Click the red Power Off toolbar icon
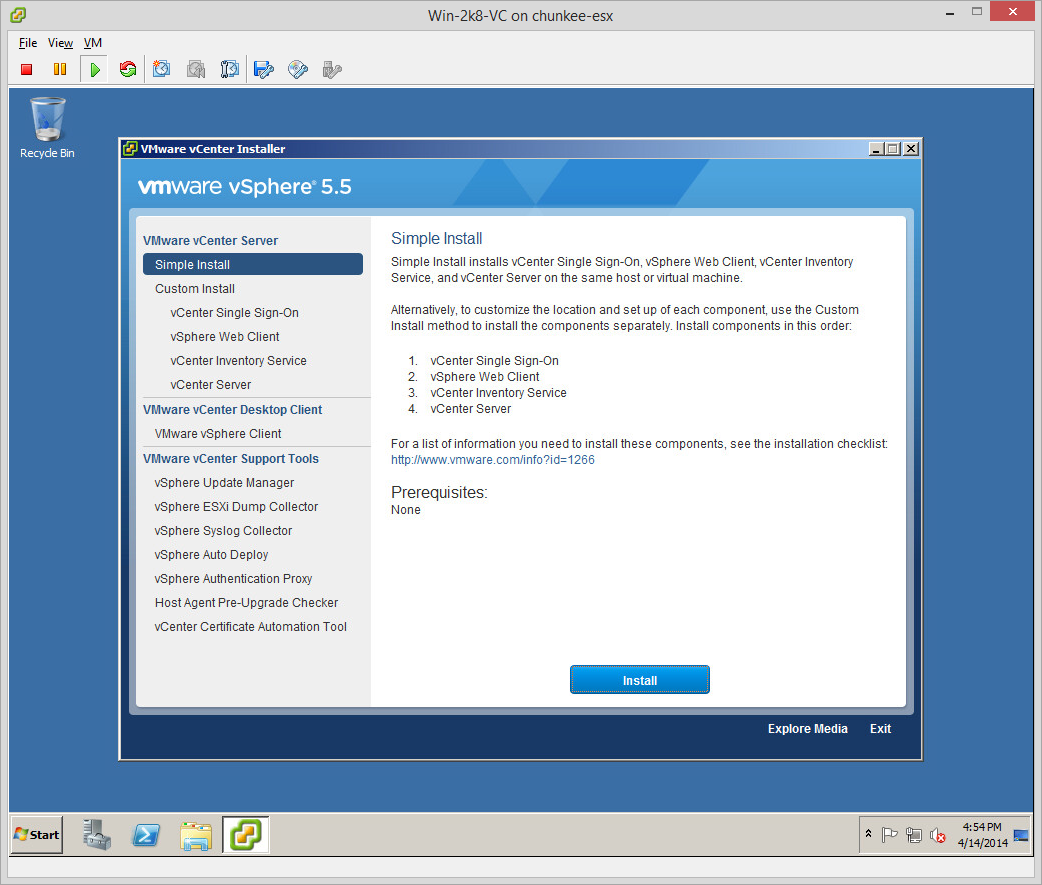The width and height of the screenshot is (1042, 885). tap(27, 69)
